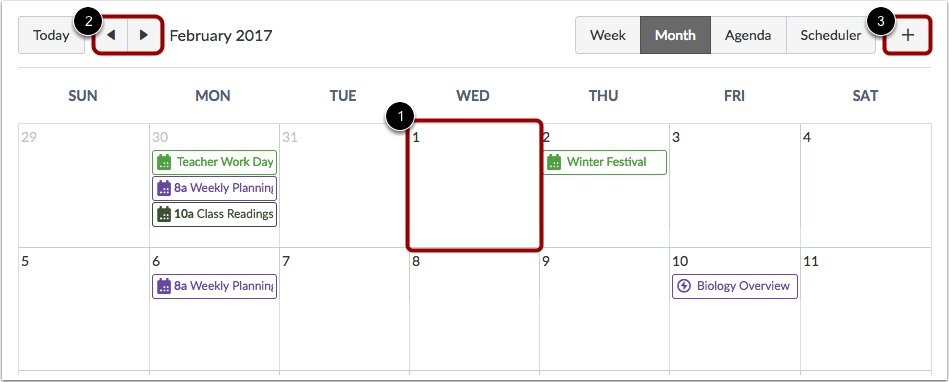This screenshot has height=382, width=949.
Task: Select the Month view tab
Action: [x=675, y=35]
